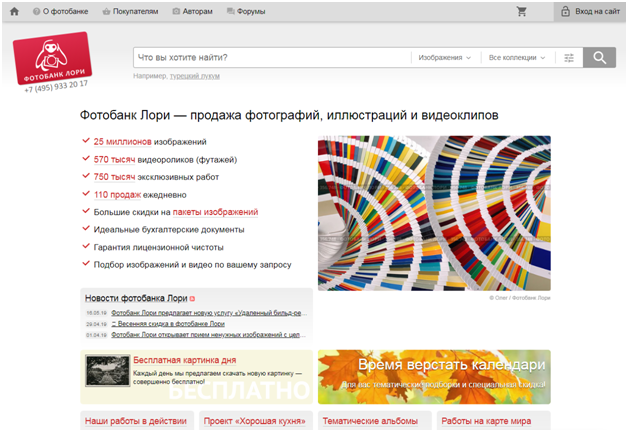Open the shopping cart icon
This screenshot has width=628, height=432.
[521, 11]
